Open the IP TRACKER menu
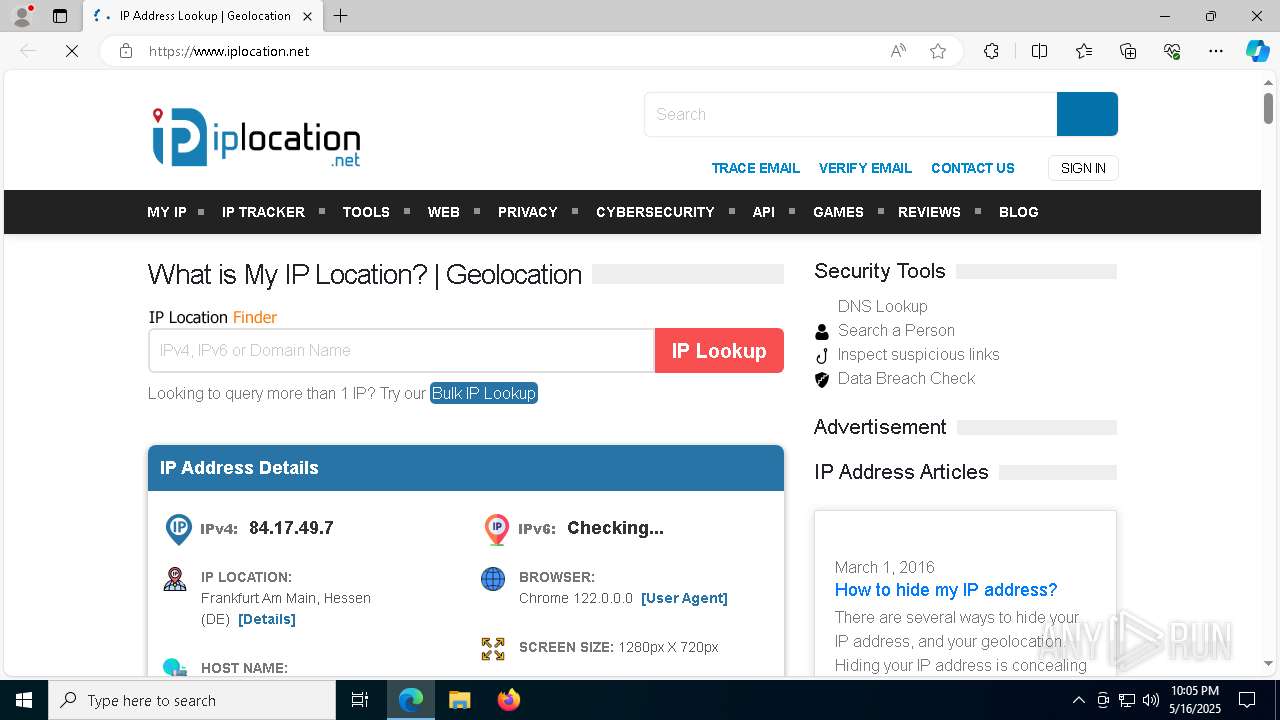 click(x=263, y=212)
